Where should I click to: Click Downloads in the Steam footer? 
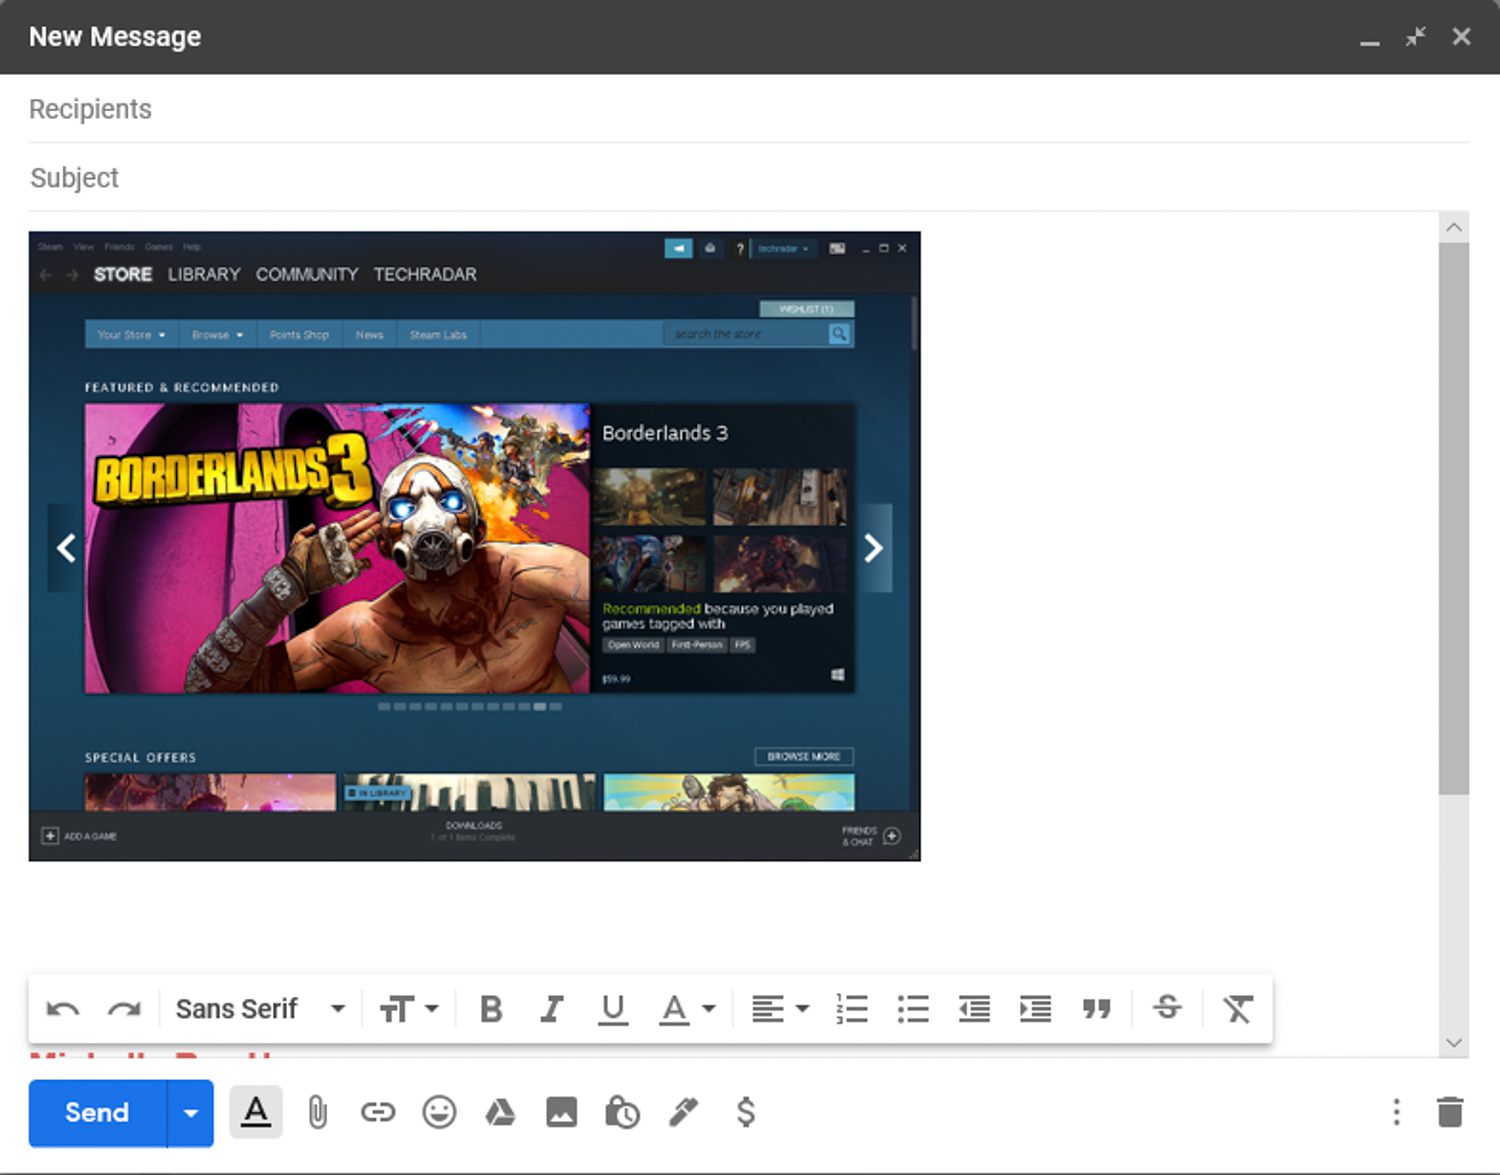474,831
